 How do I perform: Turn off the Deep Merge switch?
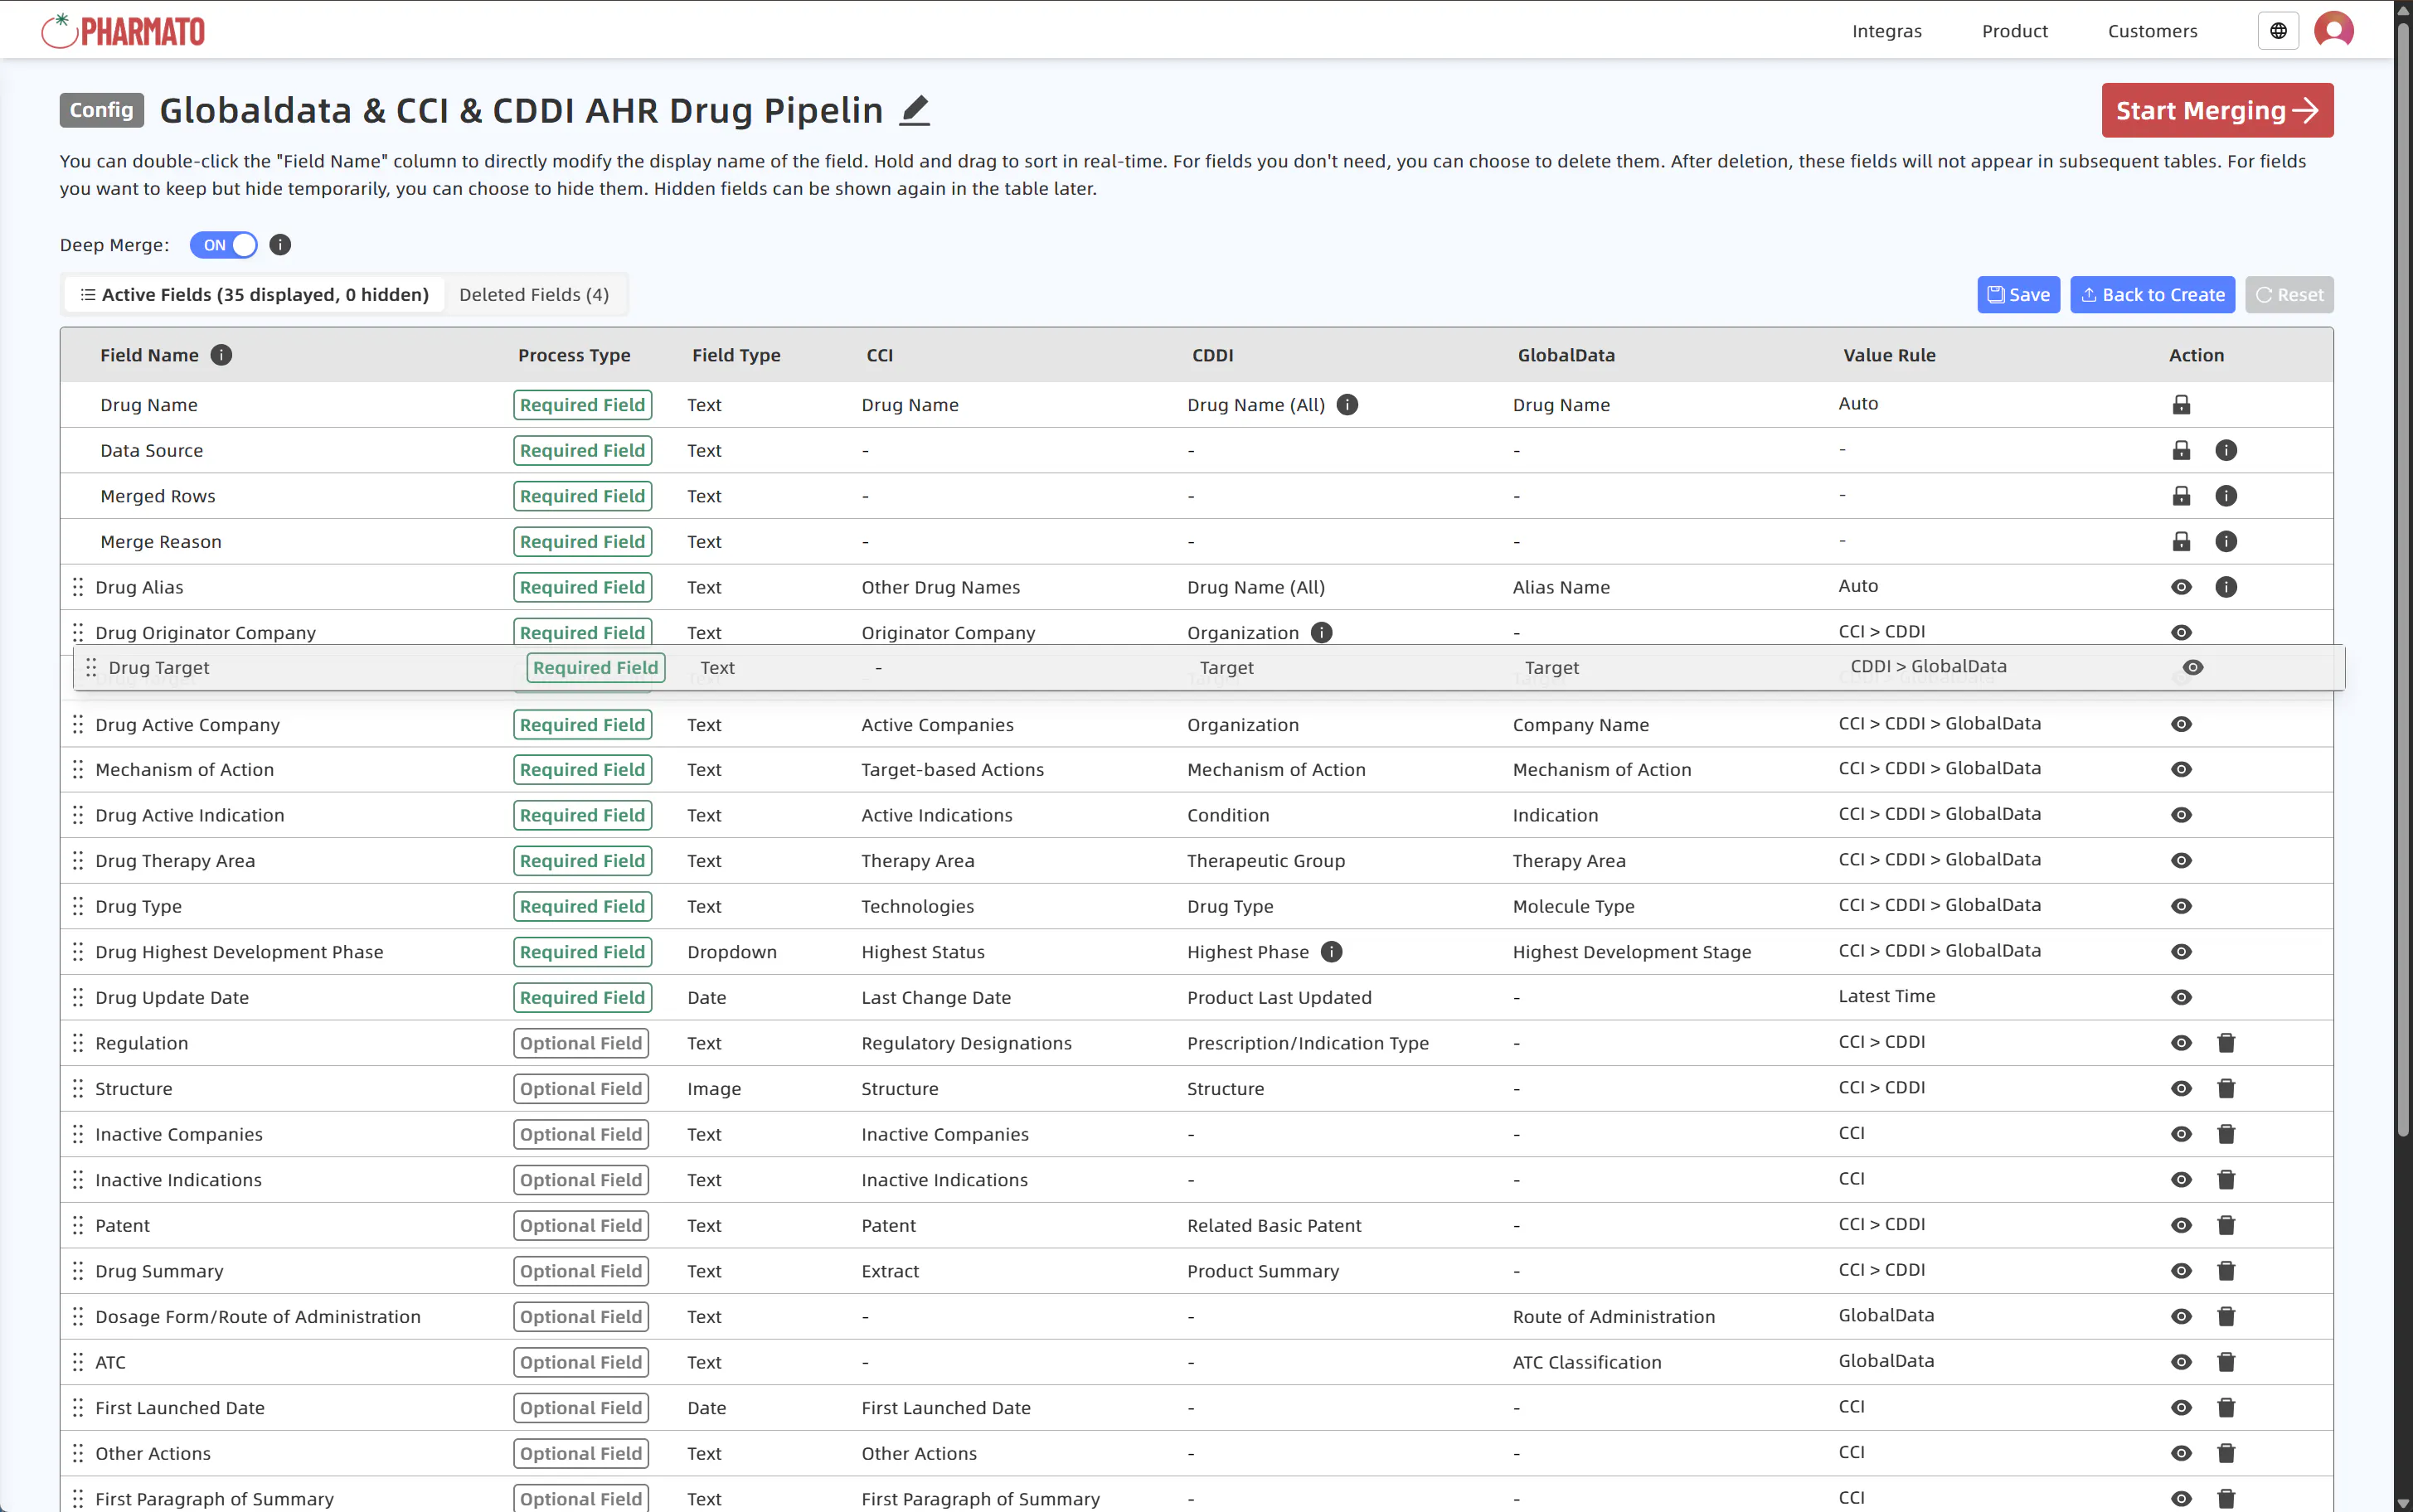(x=224, y=245)
